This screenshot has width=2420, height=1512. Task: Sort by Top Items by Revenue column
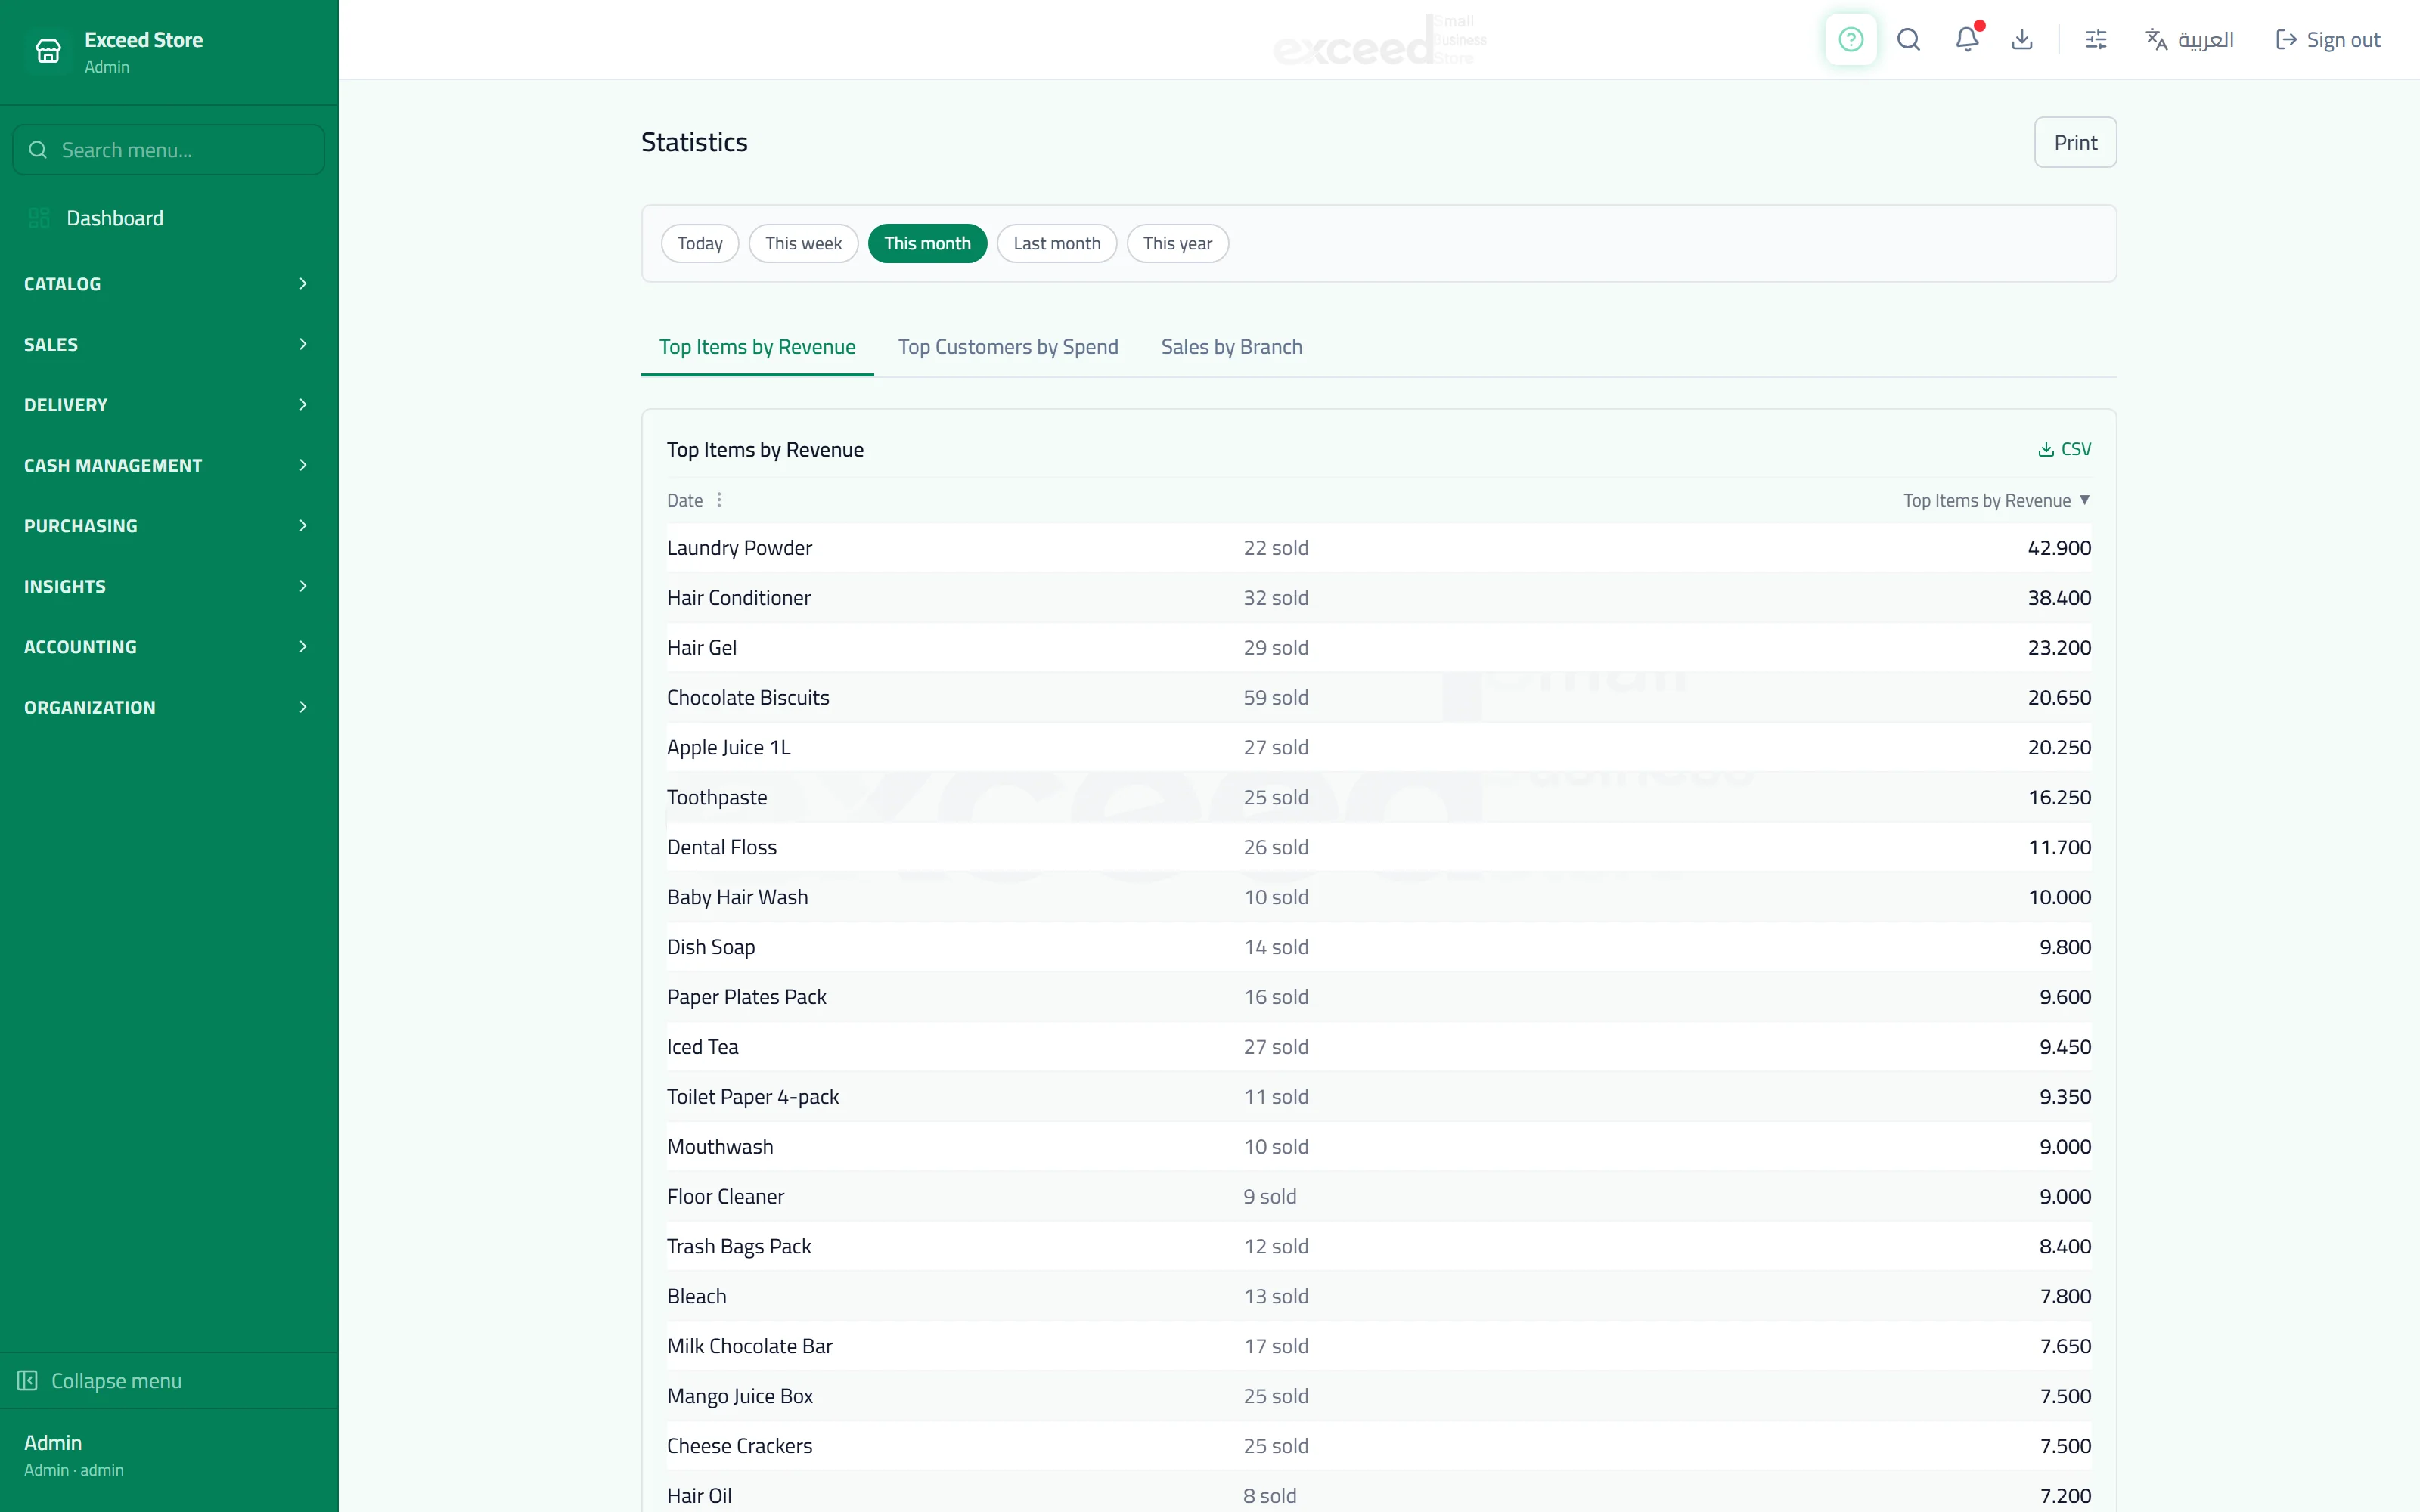click(1996, 500)
